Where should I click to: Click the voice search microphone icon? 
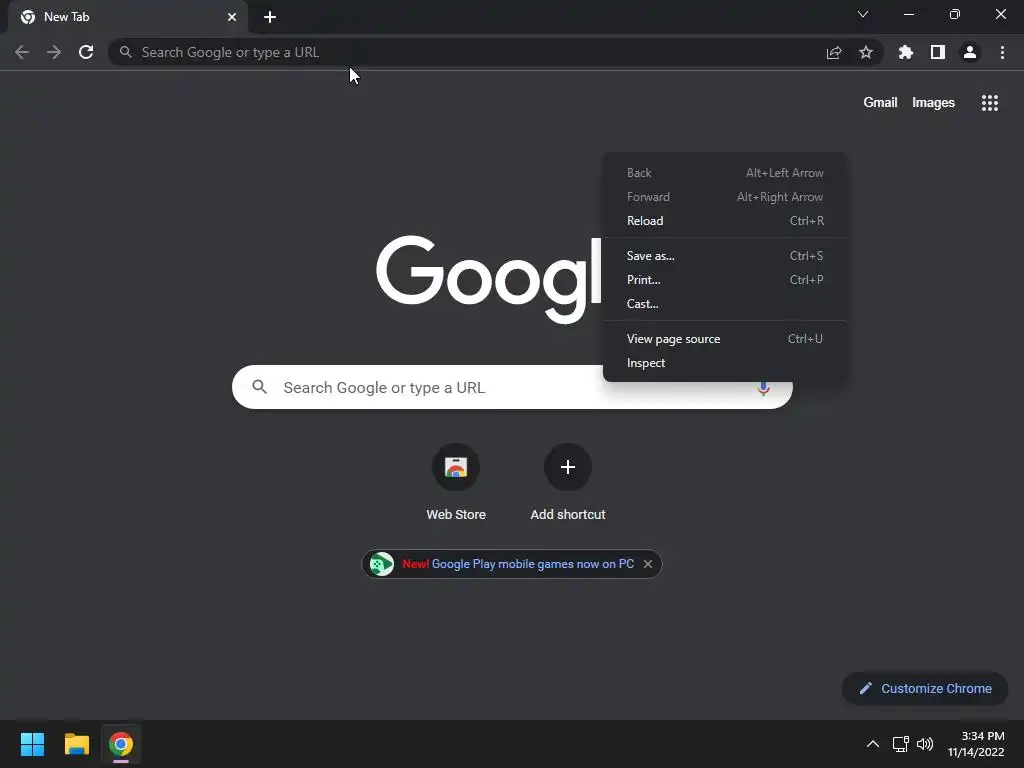coord(763,388)
